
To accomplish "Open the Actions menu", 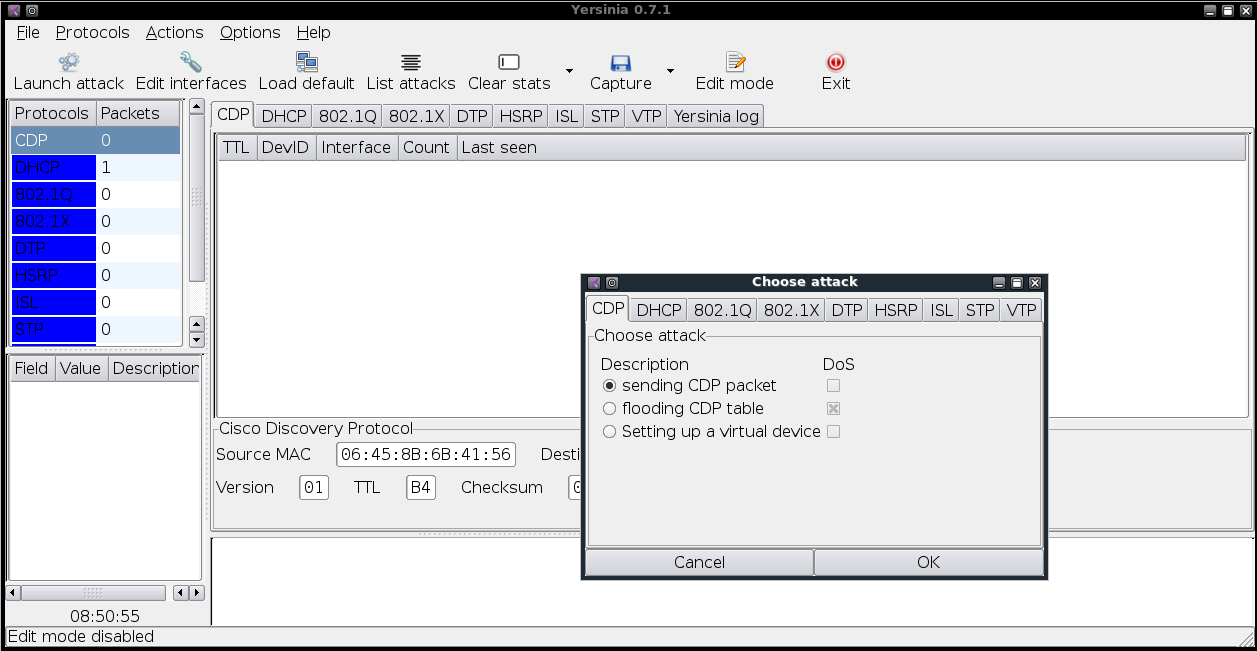I will pos(174,32).
